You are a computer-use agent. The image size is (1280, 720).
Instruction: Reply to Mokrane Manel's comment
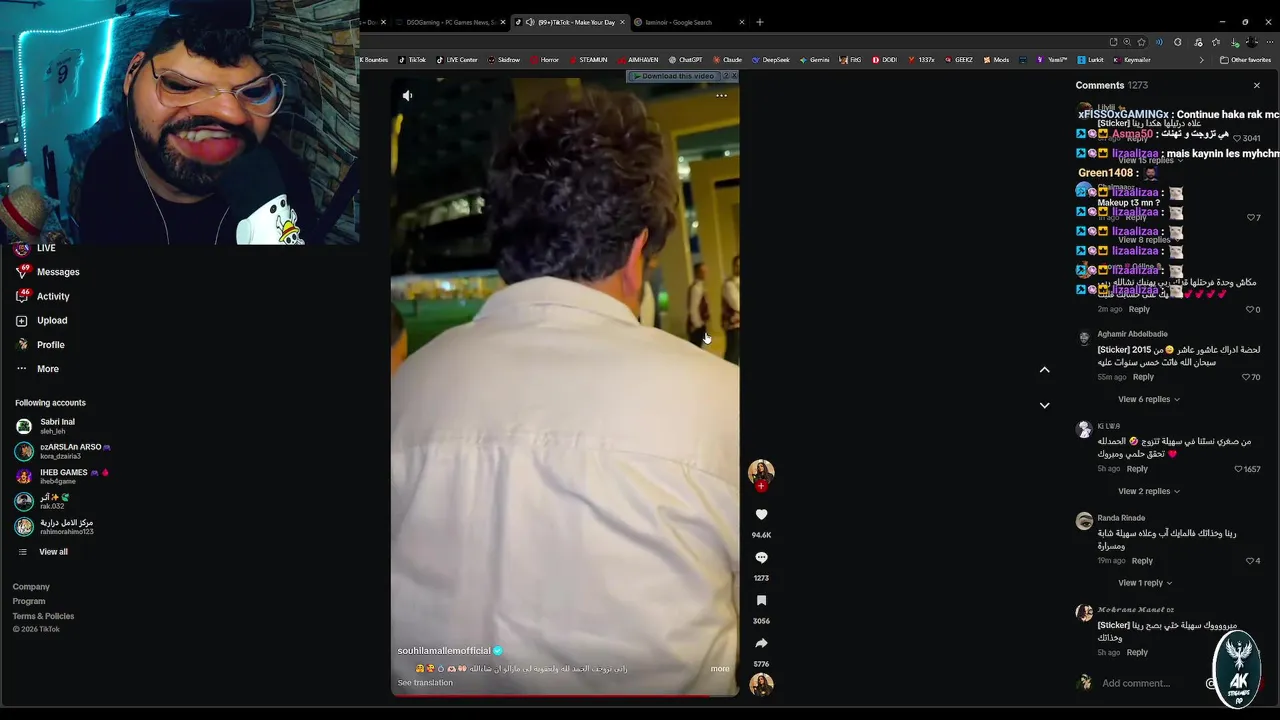[x=1137, y=652]
